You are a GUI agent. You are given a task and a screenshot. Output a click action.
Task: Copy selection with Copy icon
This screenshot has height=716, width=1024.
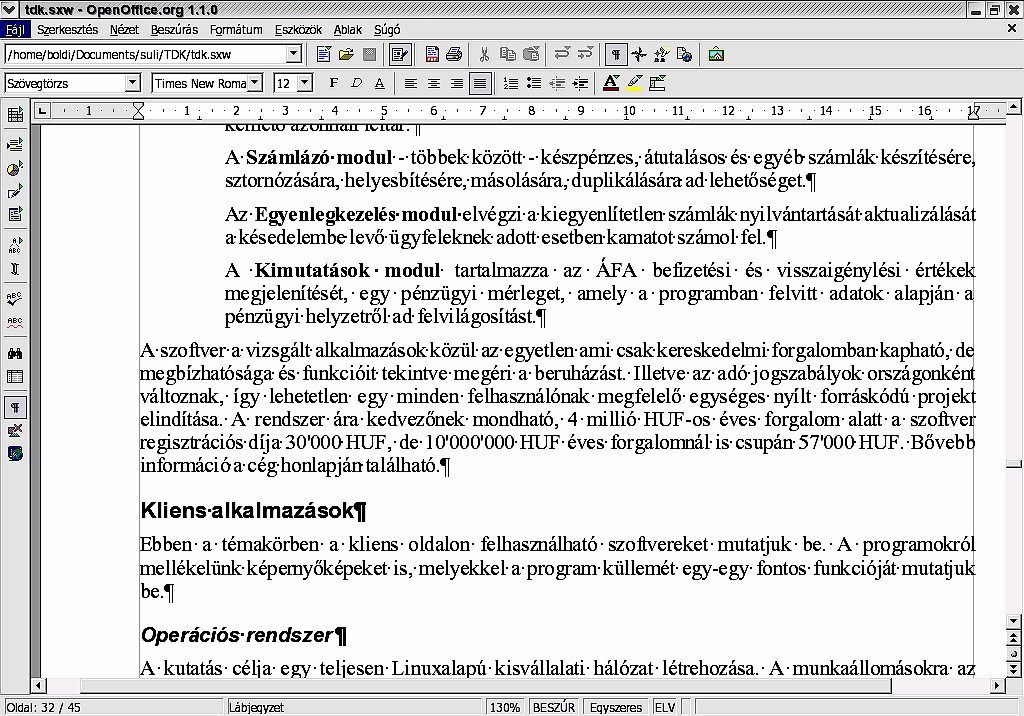[507, 54]
